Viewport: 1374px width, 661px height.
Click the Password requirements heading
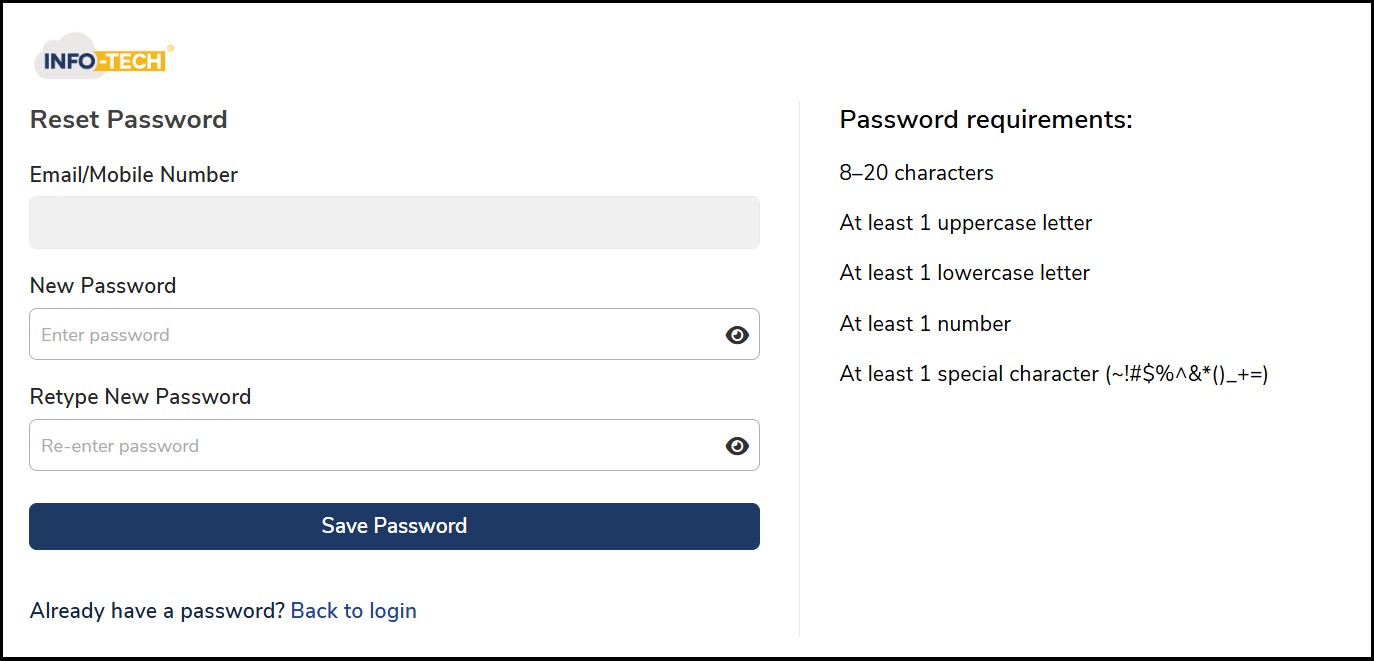pos(985,119)
